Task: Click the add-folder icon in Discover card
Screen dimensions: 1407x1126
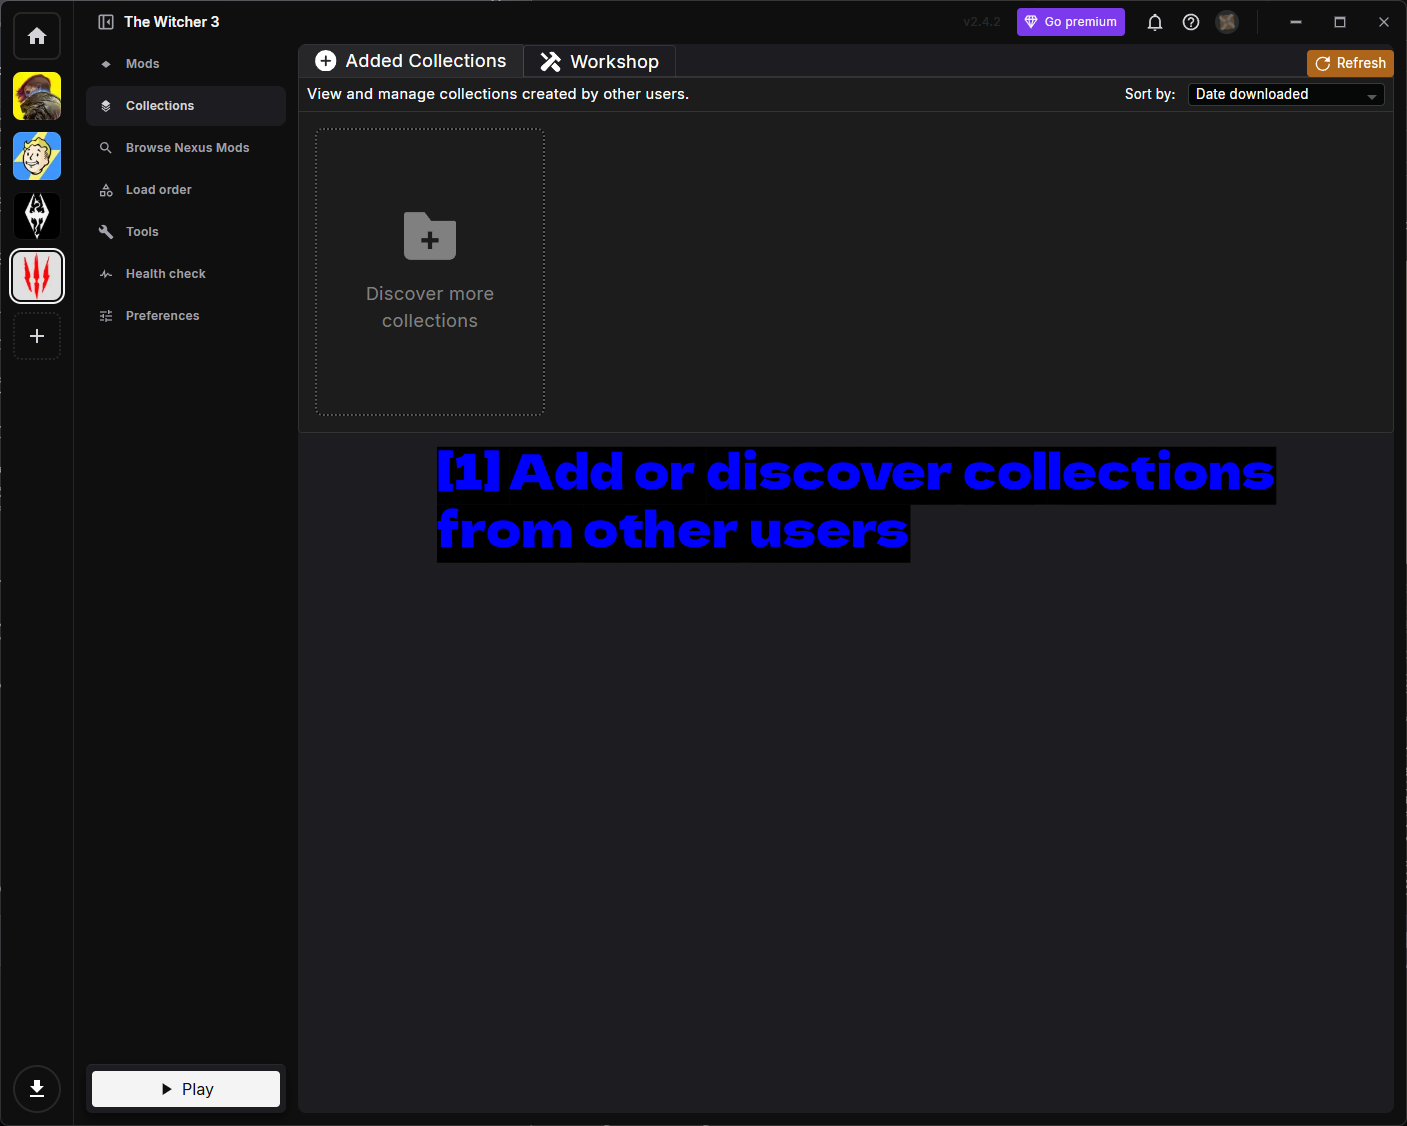Action: 430,236
